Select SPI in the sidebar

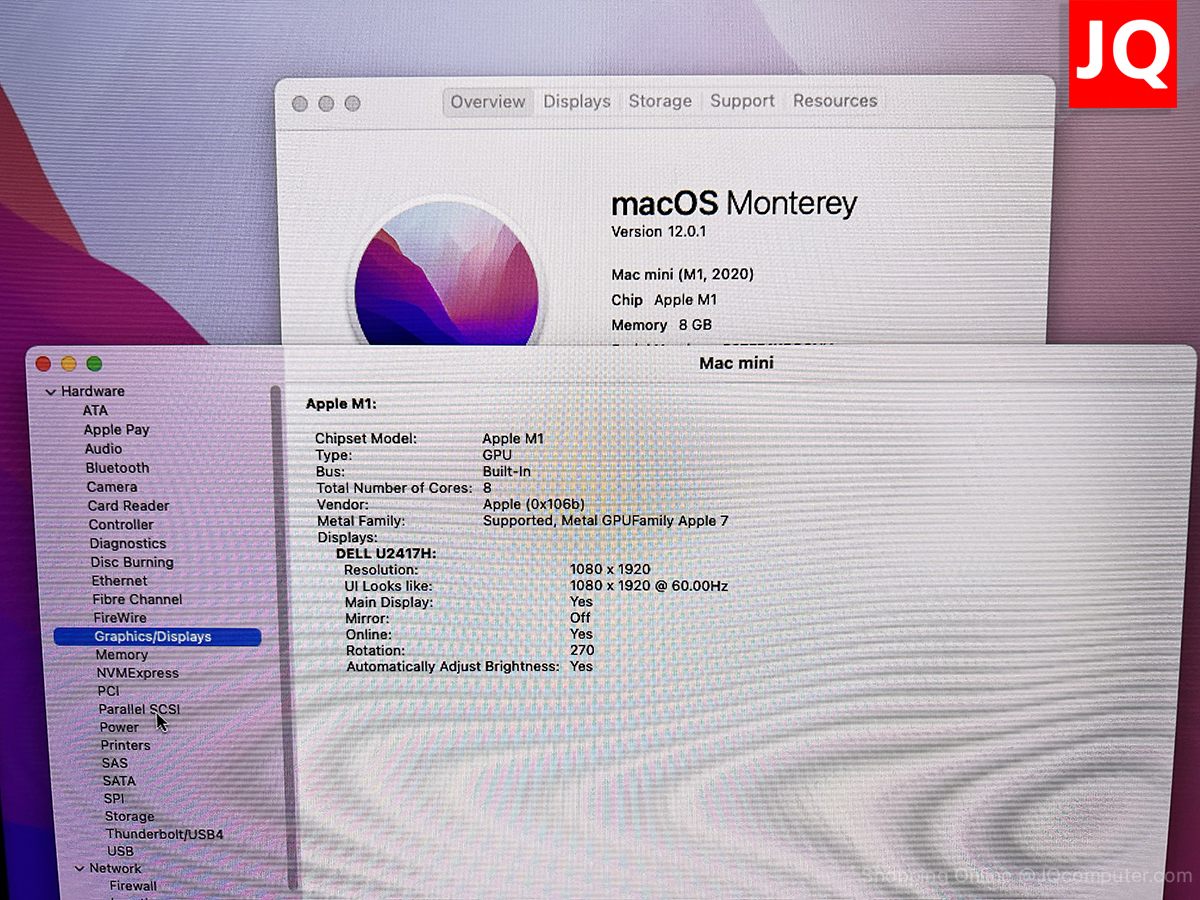(x=114, y=799)
